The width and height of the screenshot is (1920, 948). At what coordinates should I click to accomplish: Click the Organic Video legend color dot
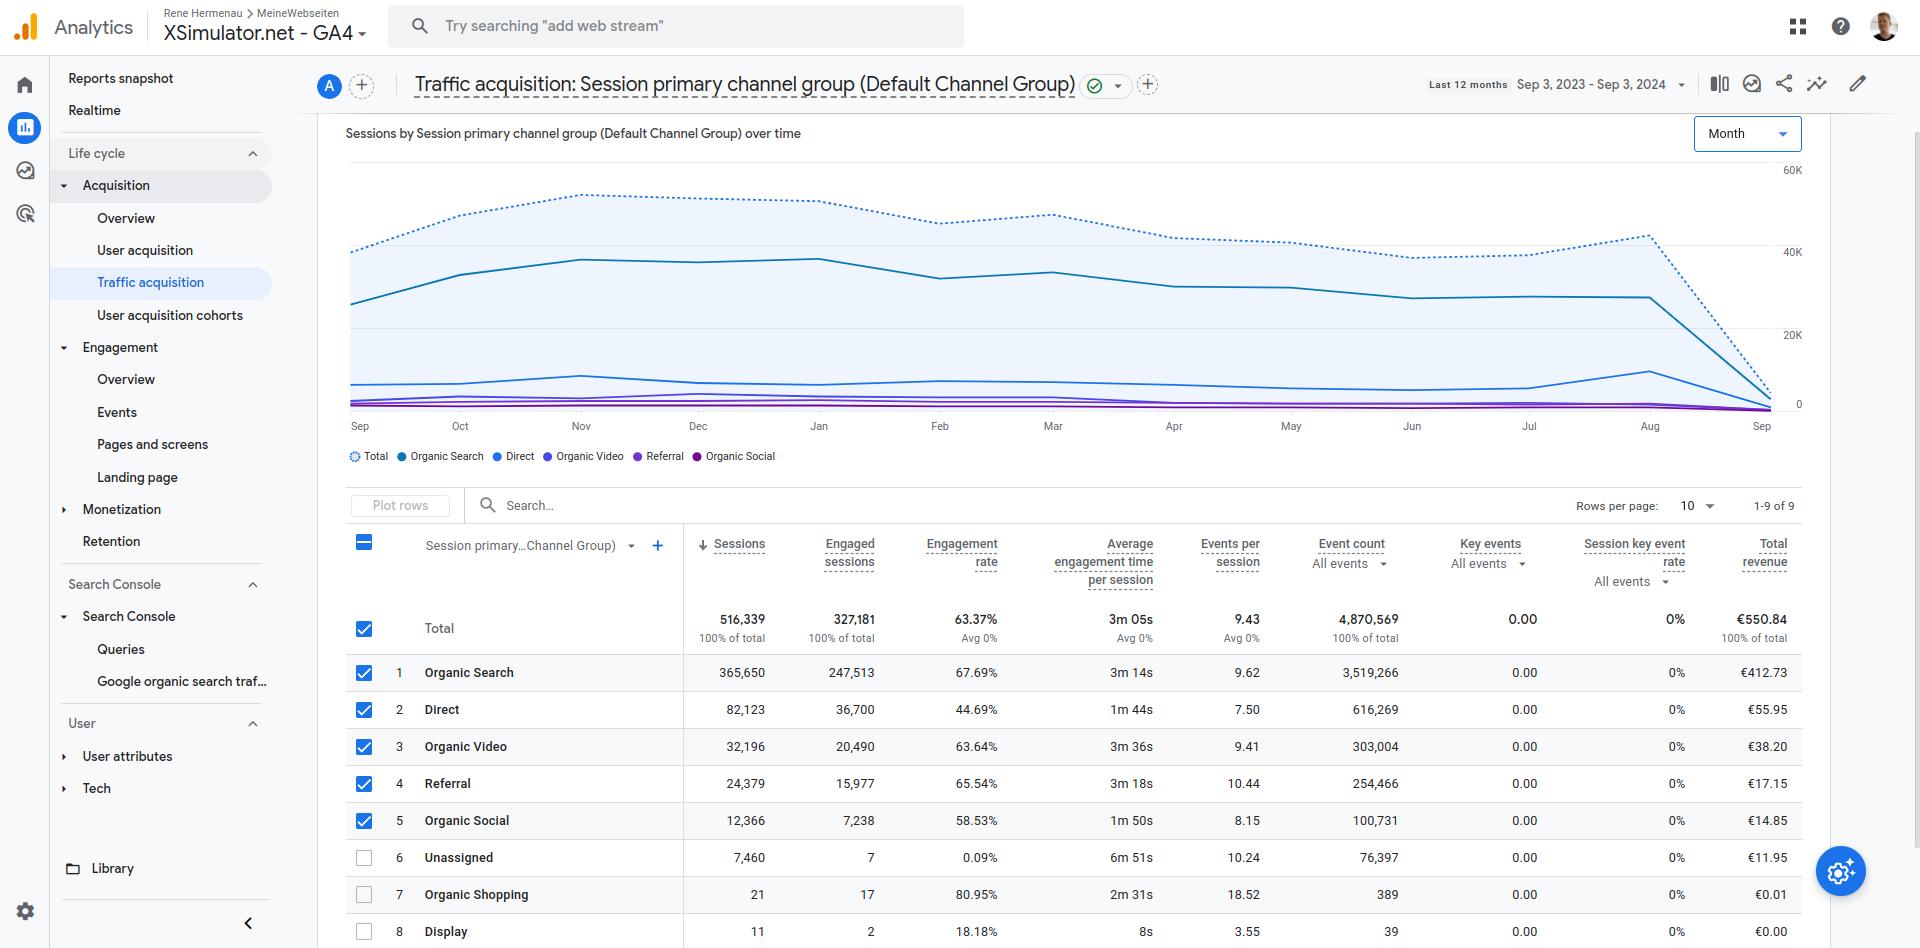point(548,457)
